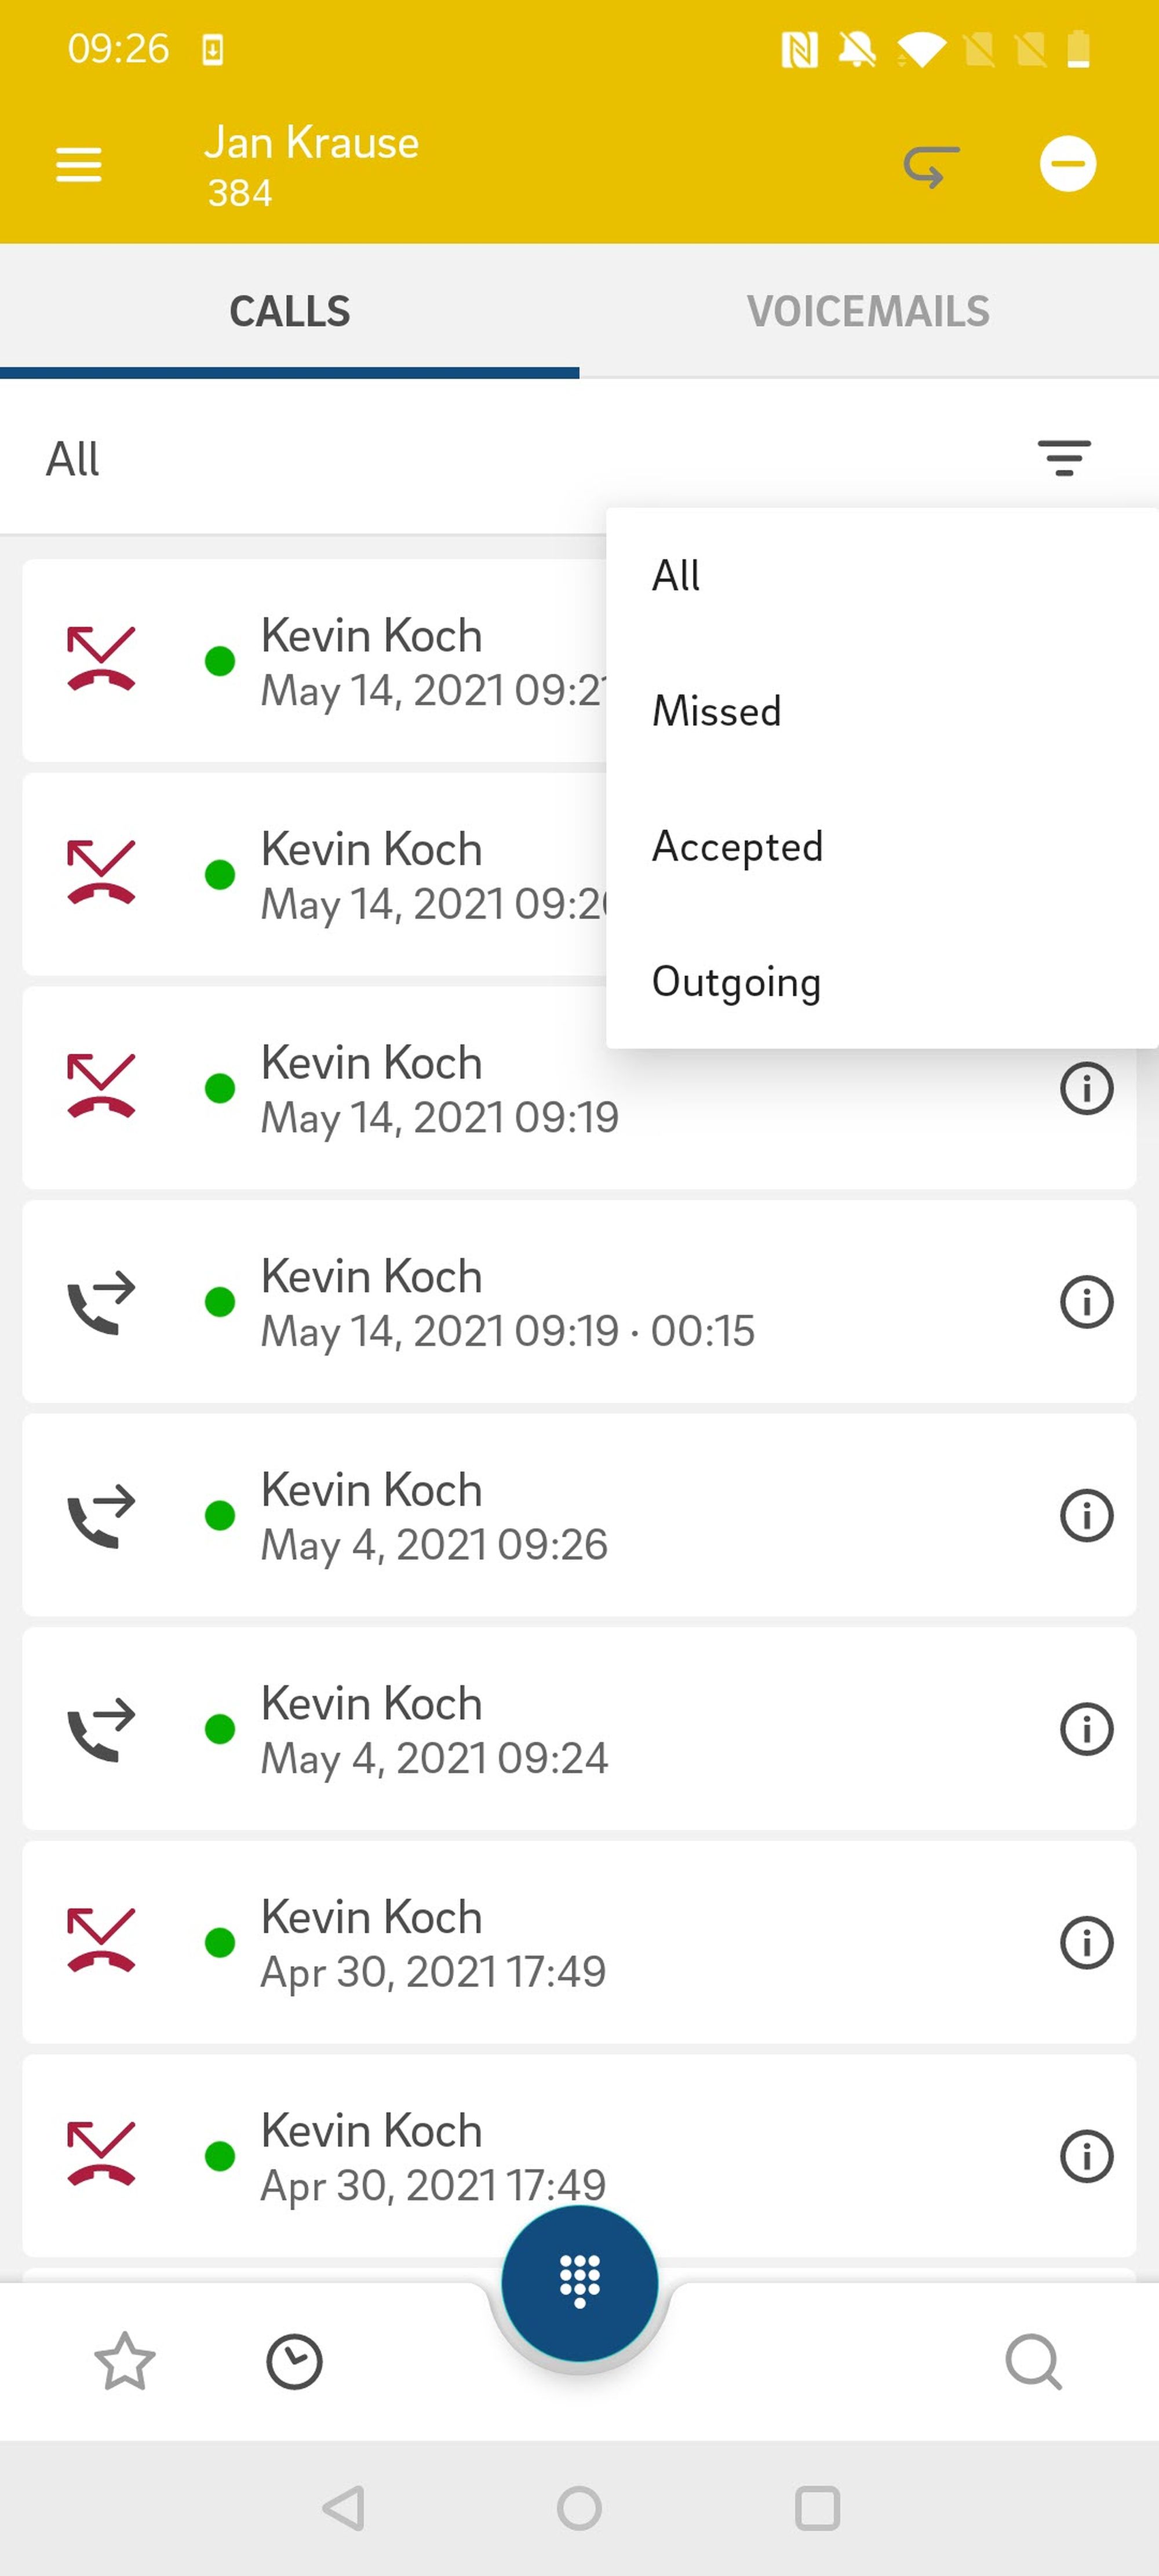
Task: Switch to the CALLS tab
Action: pos(289,311)
